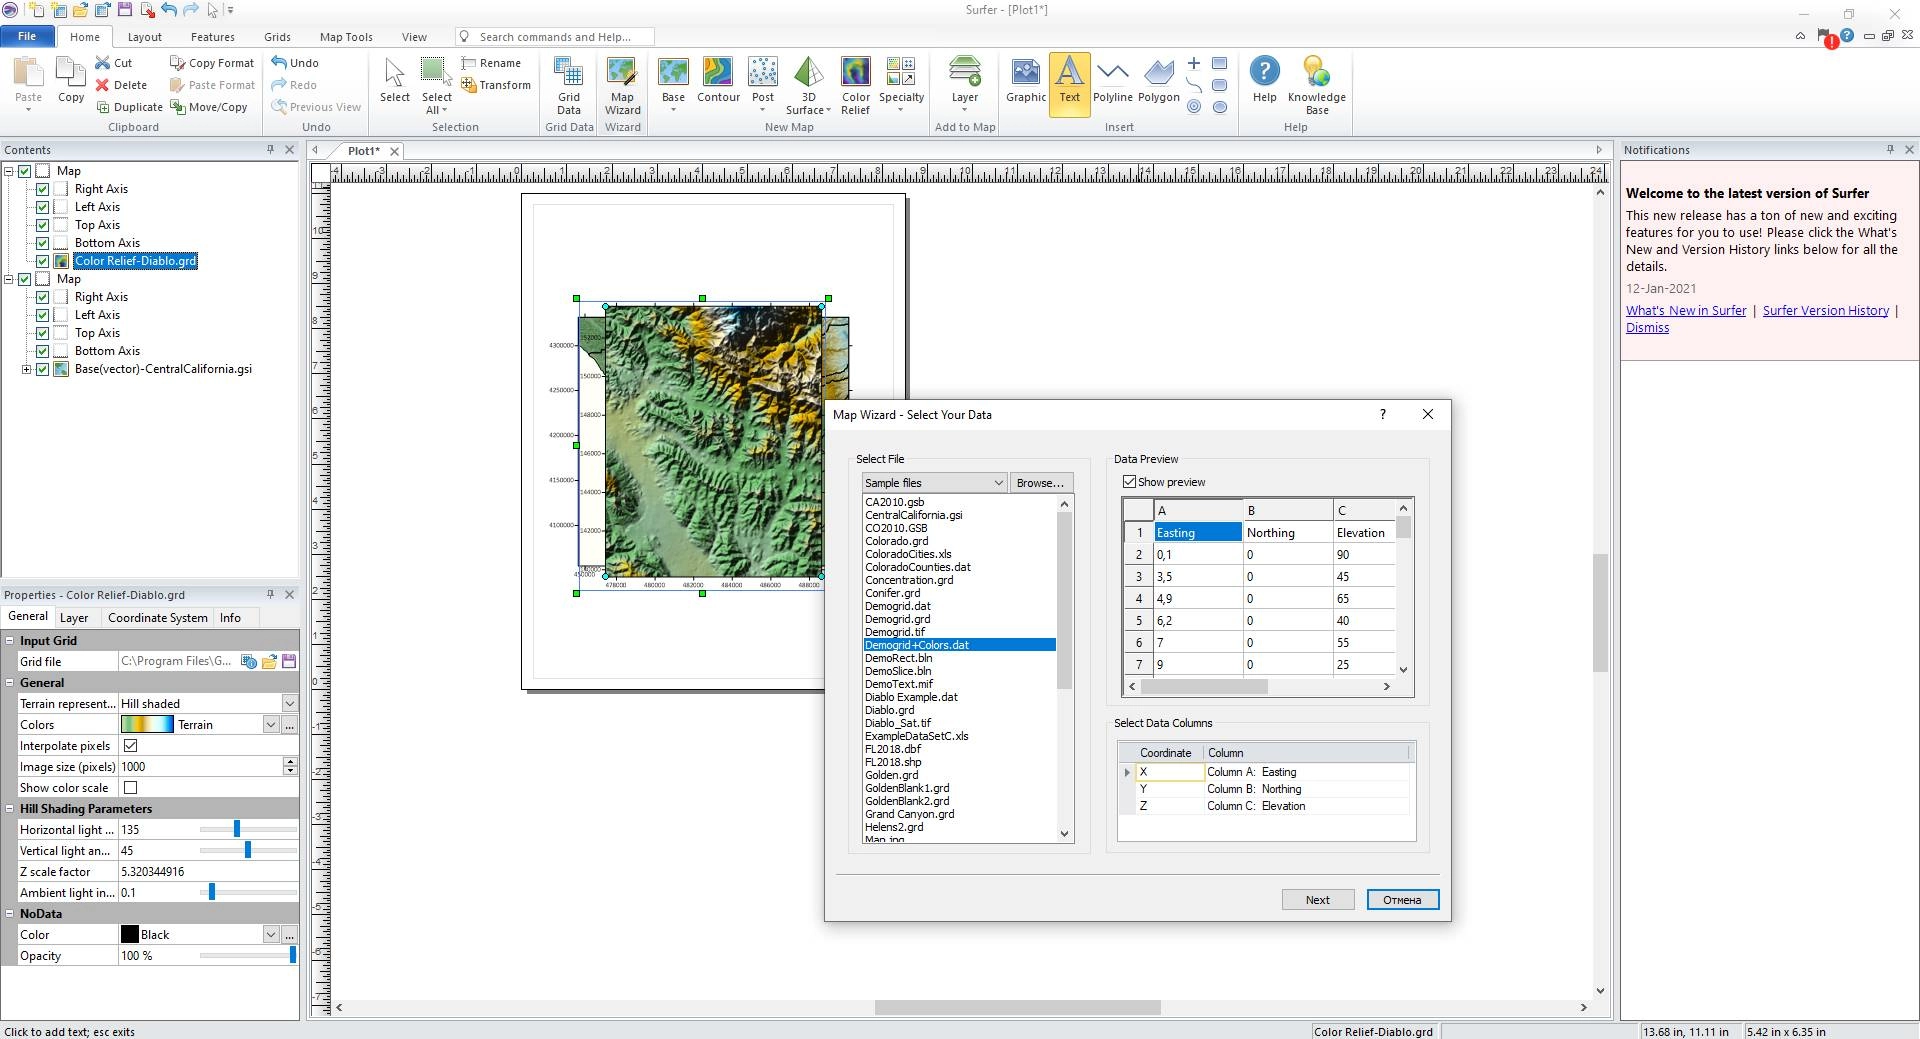Open the NoData Color Black dropdown
1920x1039 pixels.
tap(270, 935)
